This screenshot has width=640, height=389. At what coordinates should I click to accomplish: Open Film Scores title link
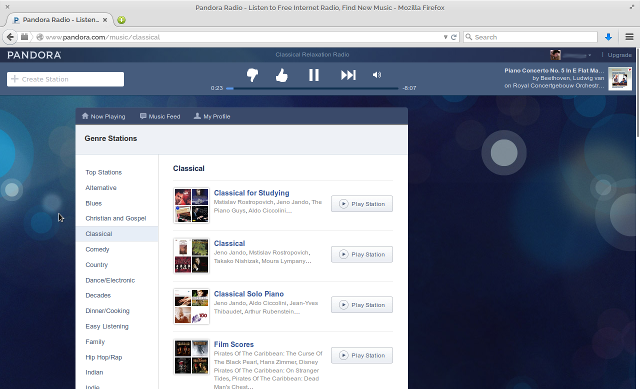(233, 345)
